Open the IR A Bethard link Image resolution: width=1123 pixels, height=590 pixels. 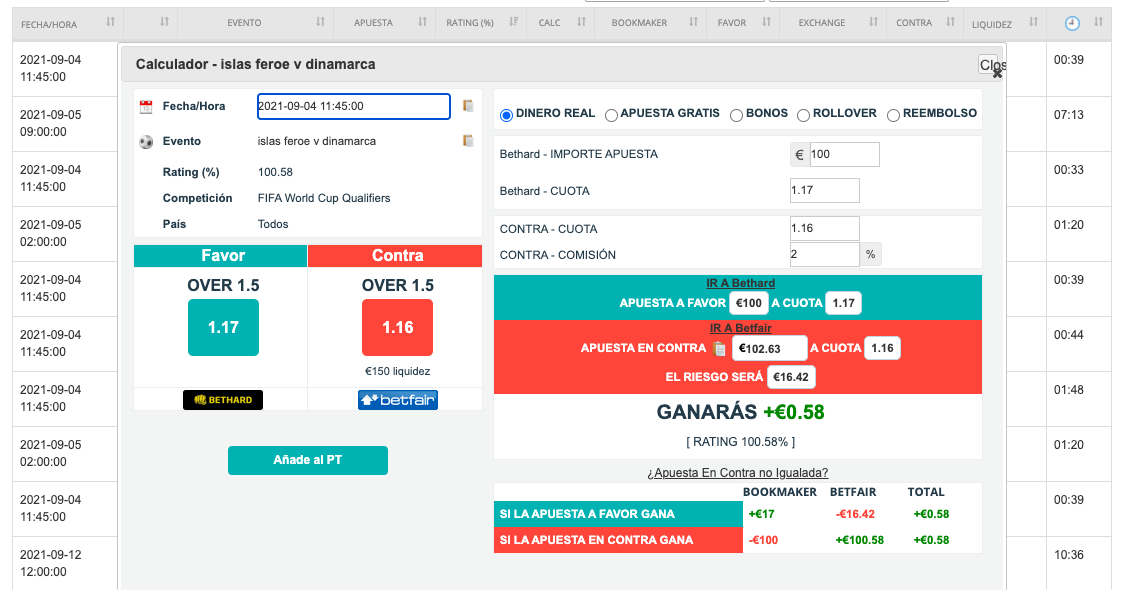point(742,283)
